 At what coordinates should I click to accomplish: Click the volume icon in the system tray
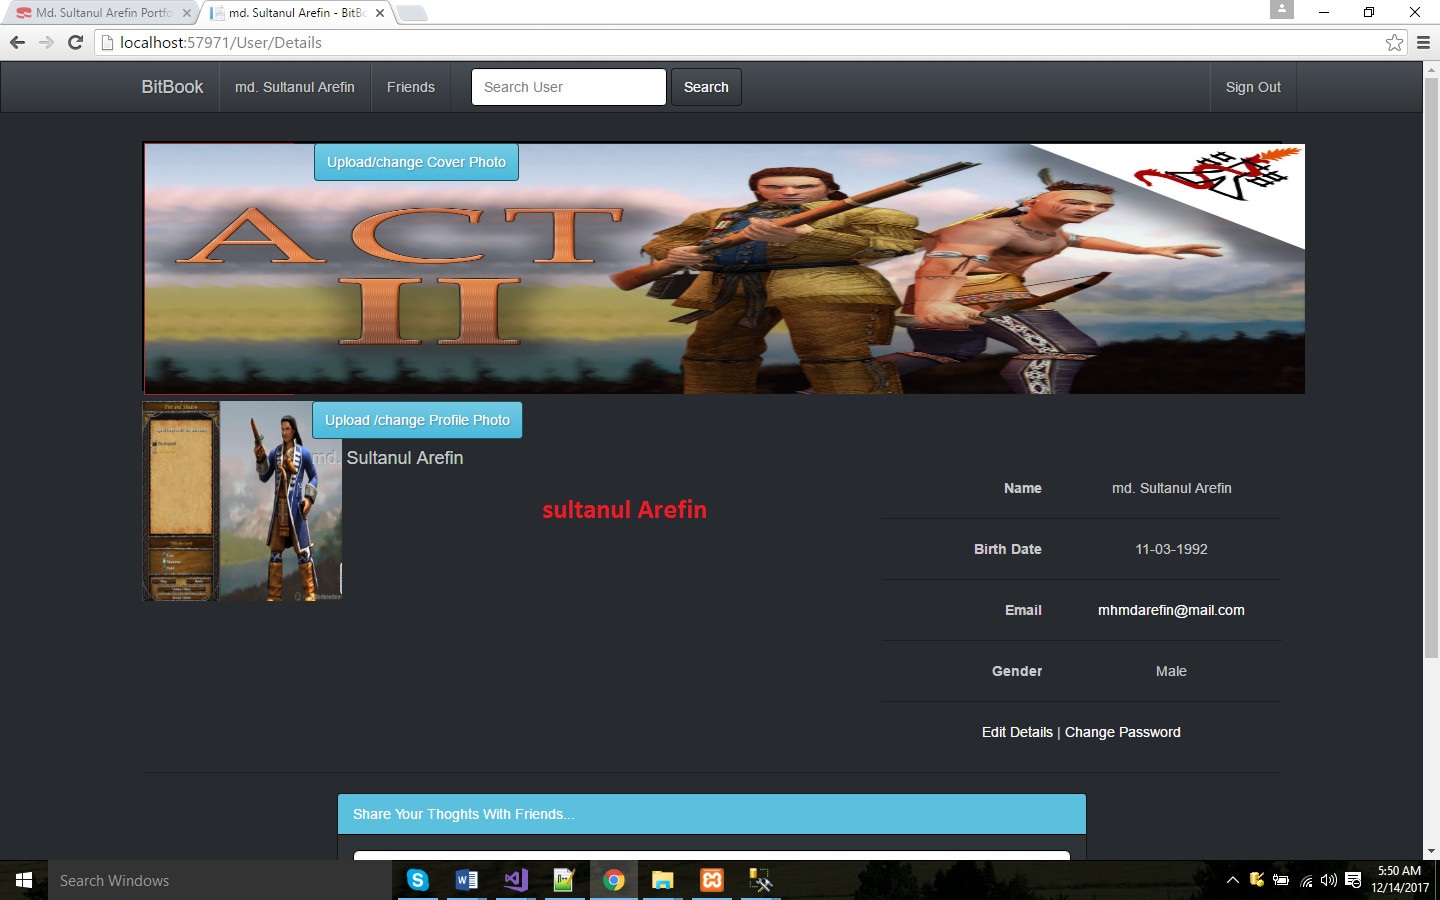click(1328, 880)
